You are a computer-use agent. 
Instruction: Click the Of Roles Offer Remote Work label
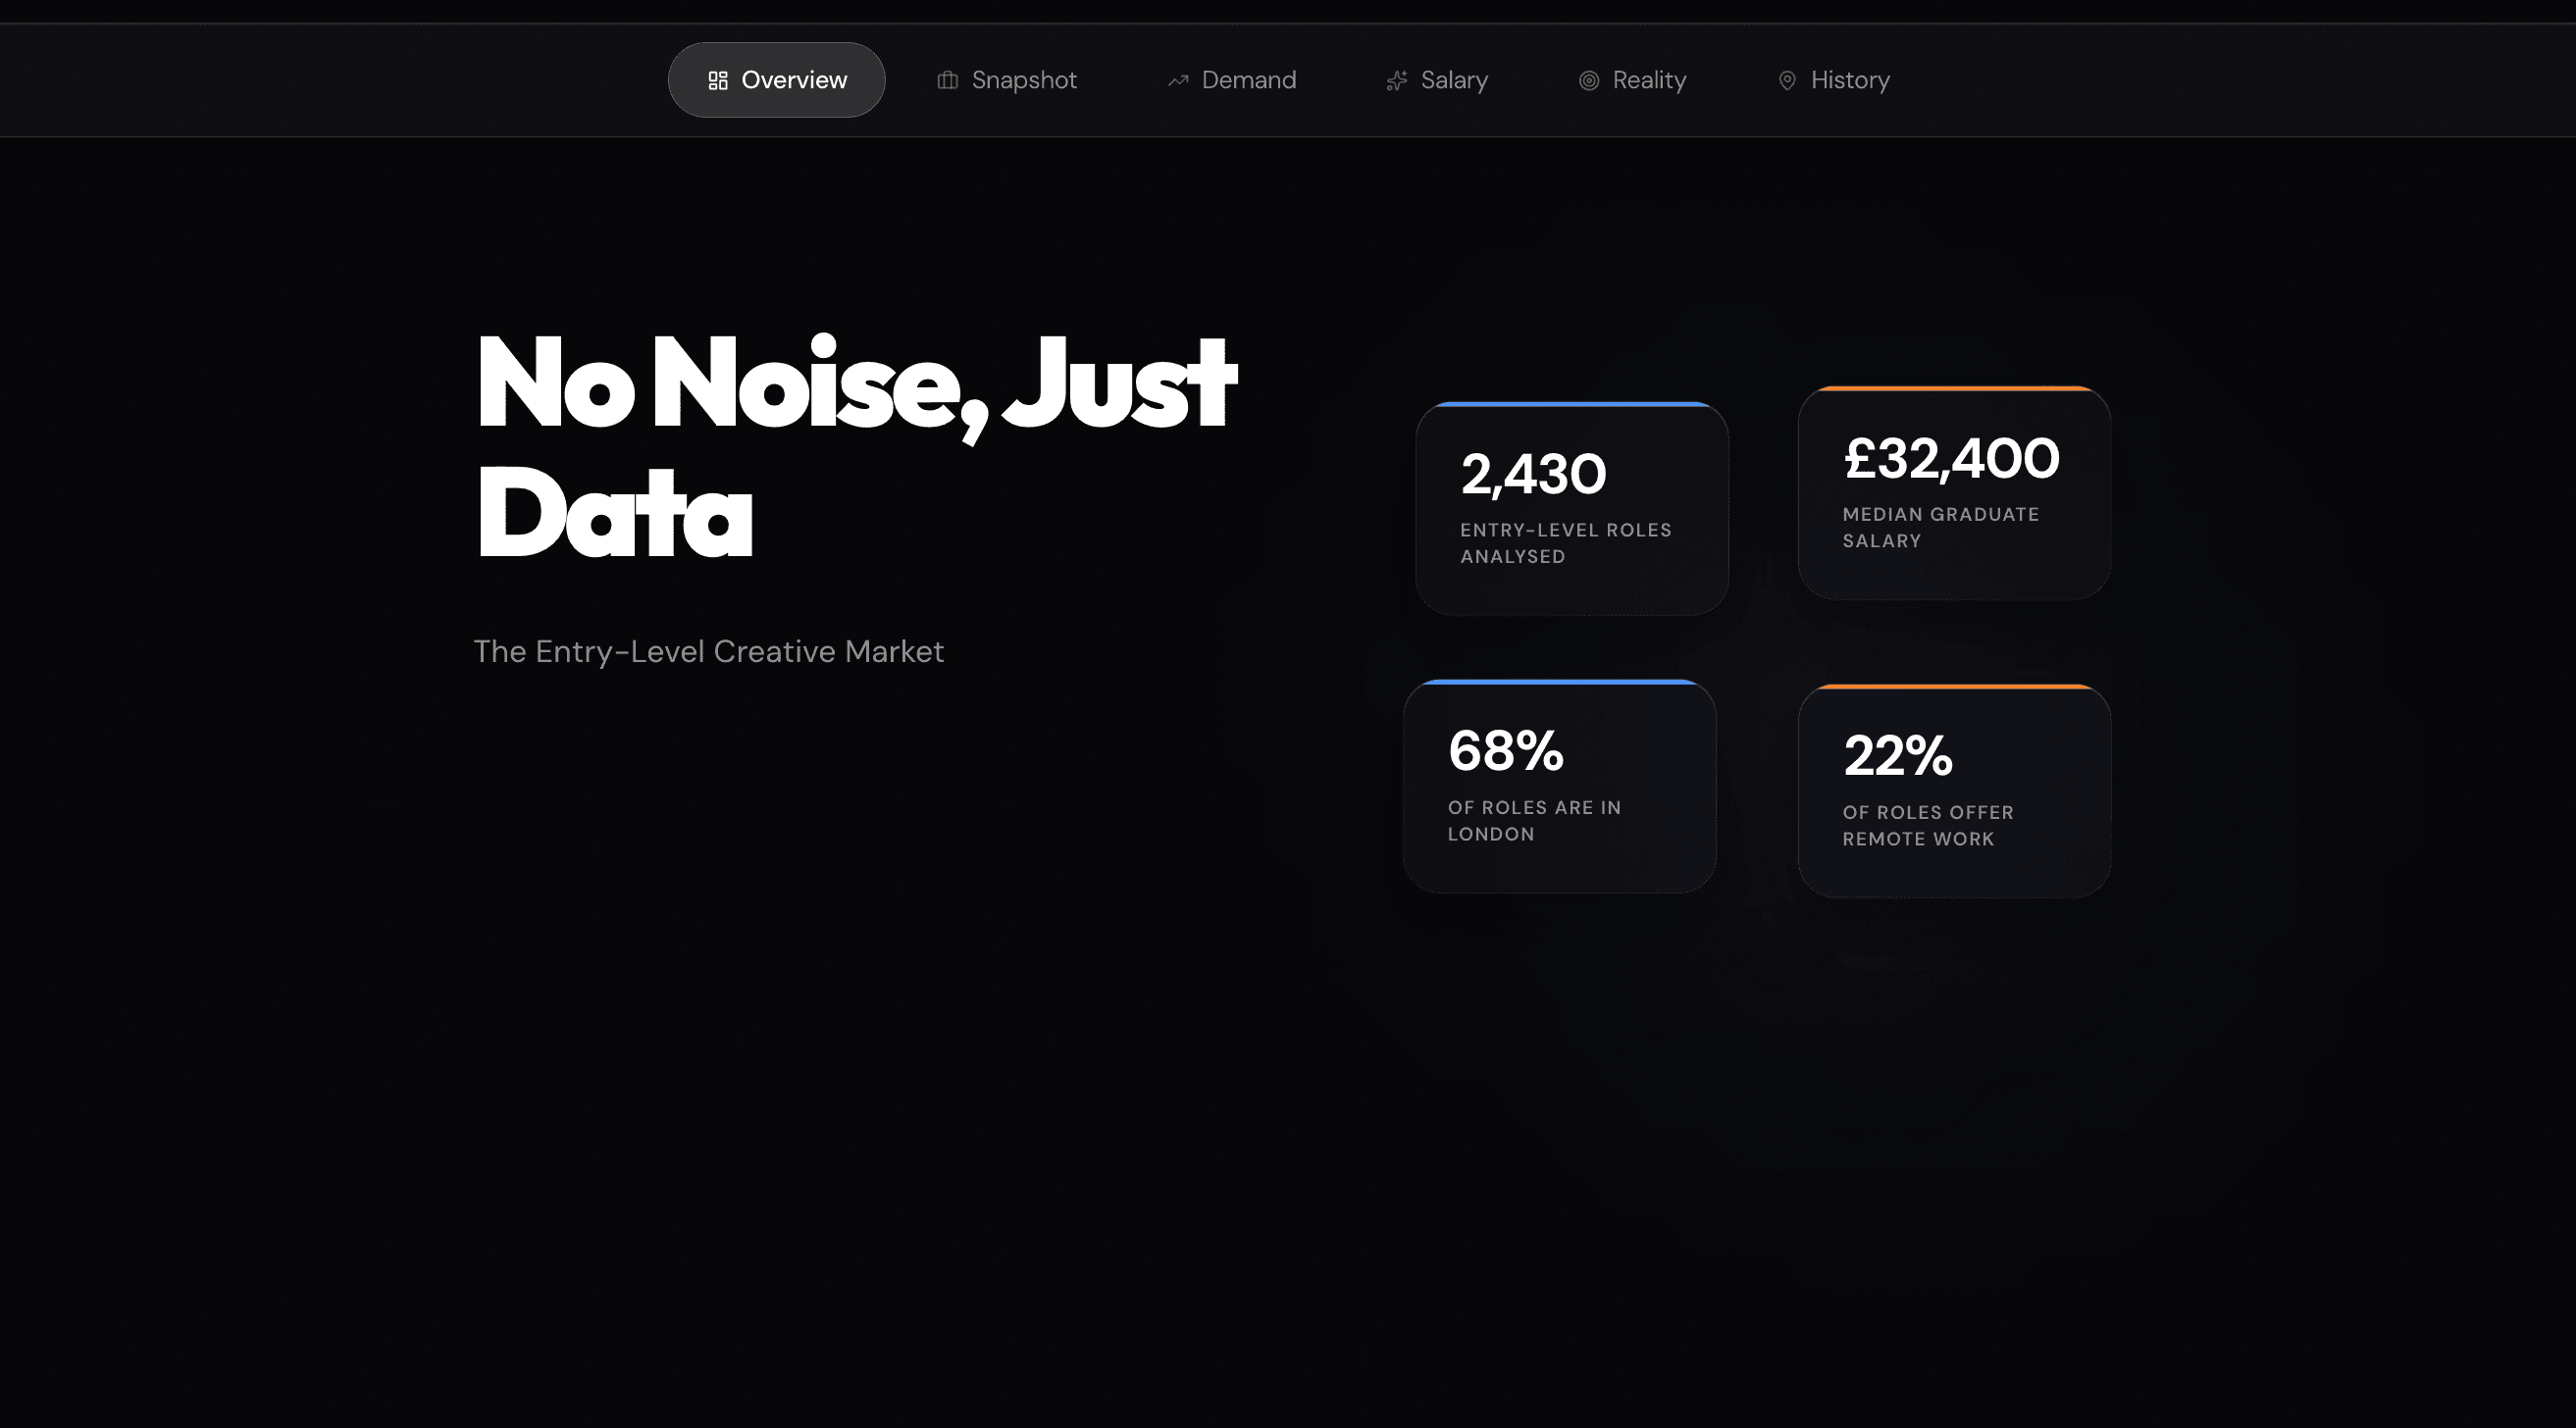click(x=1928, y=825)
